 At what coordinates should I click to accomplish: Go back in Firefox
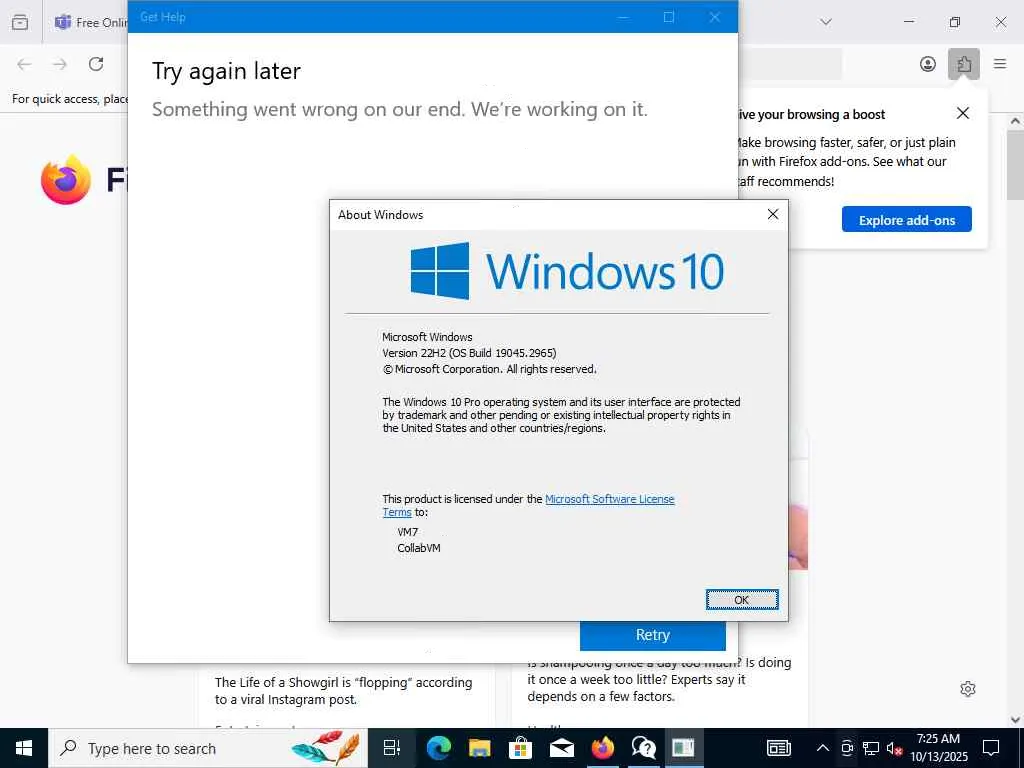[x=25, y=64]
